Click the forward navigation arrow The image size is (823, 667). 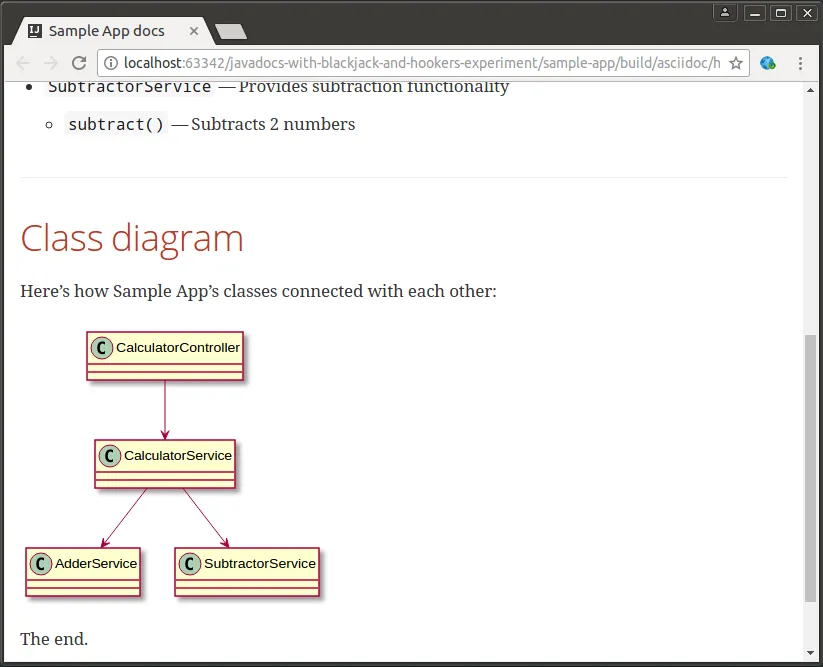51,63
